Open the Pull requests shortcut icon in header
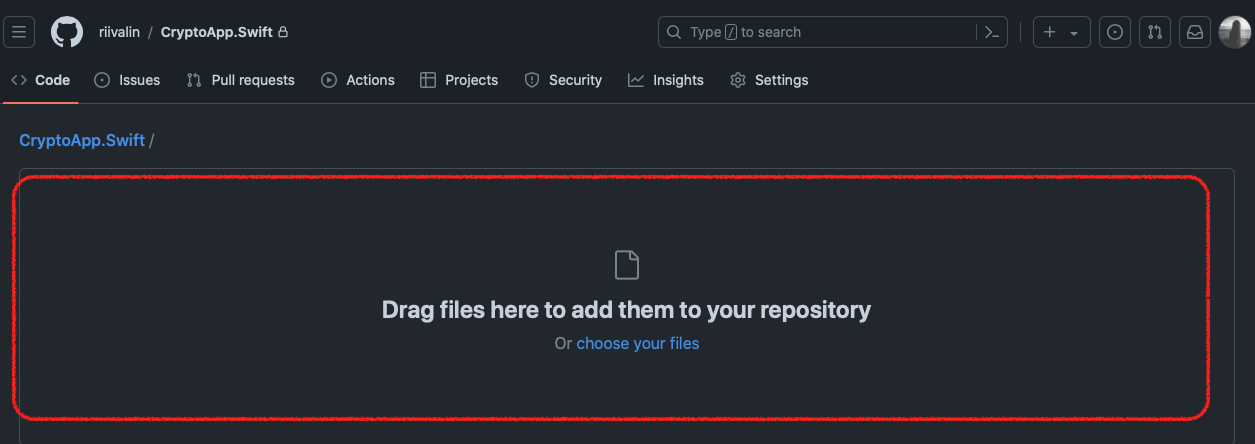The width and height of the screenshot is (1255, 444). tap(1155, 32)
